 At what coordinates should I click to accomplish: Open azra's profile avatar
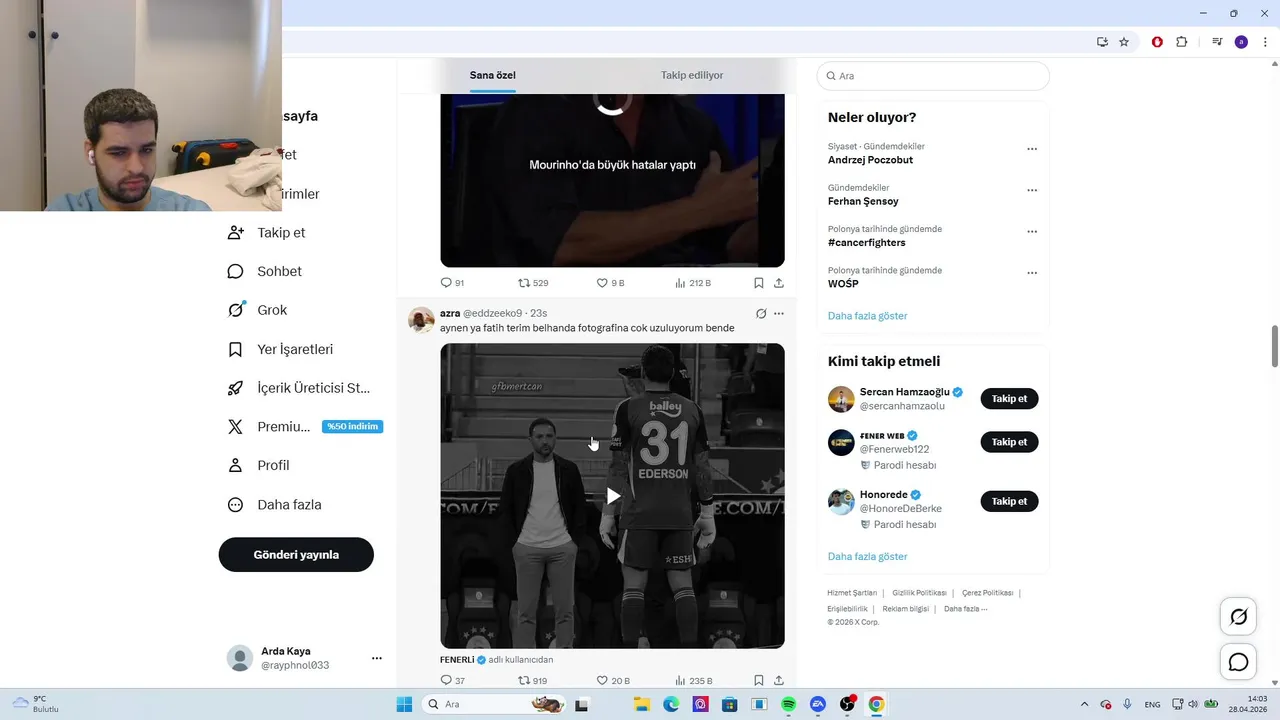[x=421, y=319]
